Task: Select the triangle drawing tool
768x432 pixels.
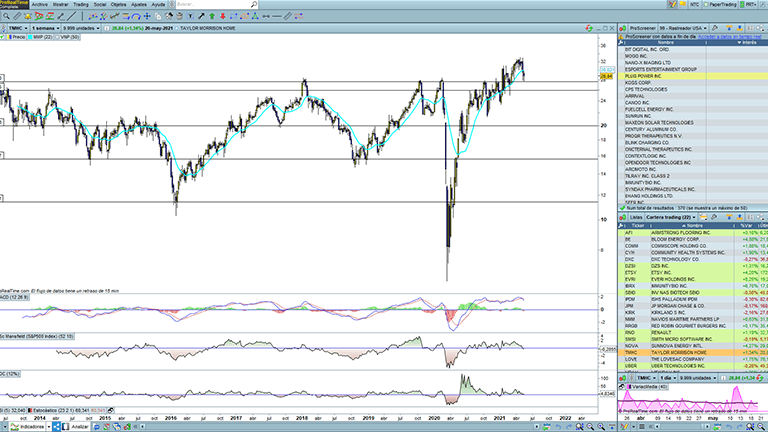Action: (255, 16)
